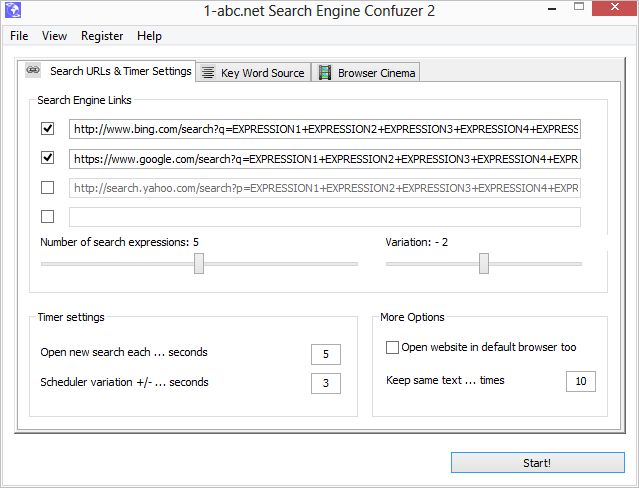This screenshot has height=488, width=639.
Task: Open the Help menu
Action: (x=149, y=36)
